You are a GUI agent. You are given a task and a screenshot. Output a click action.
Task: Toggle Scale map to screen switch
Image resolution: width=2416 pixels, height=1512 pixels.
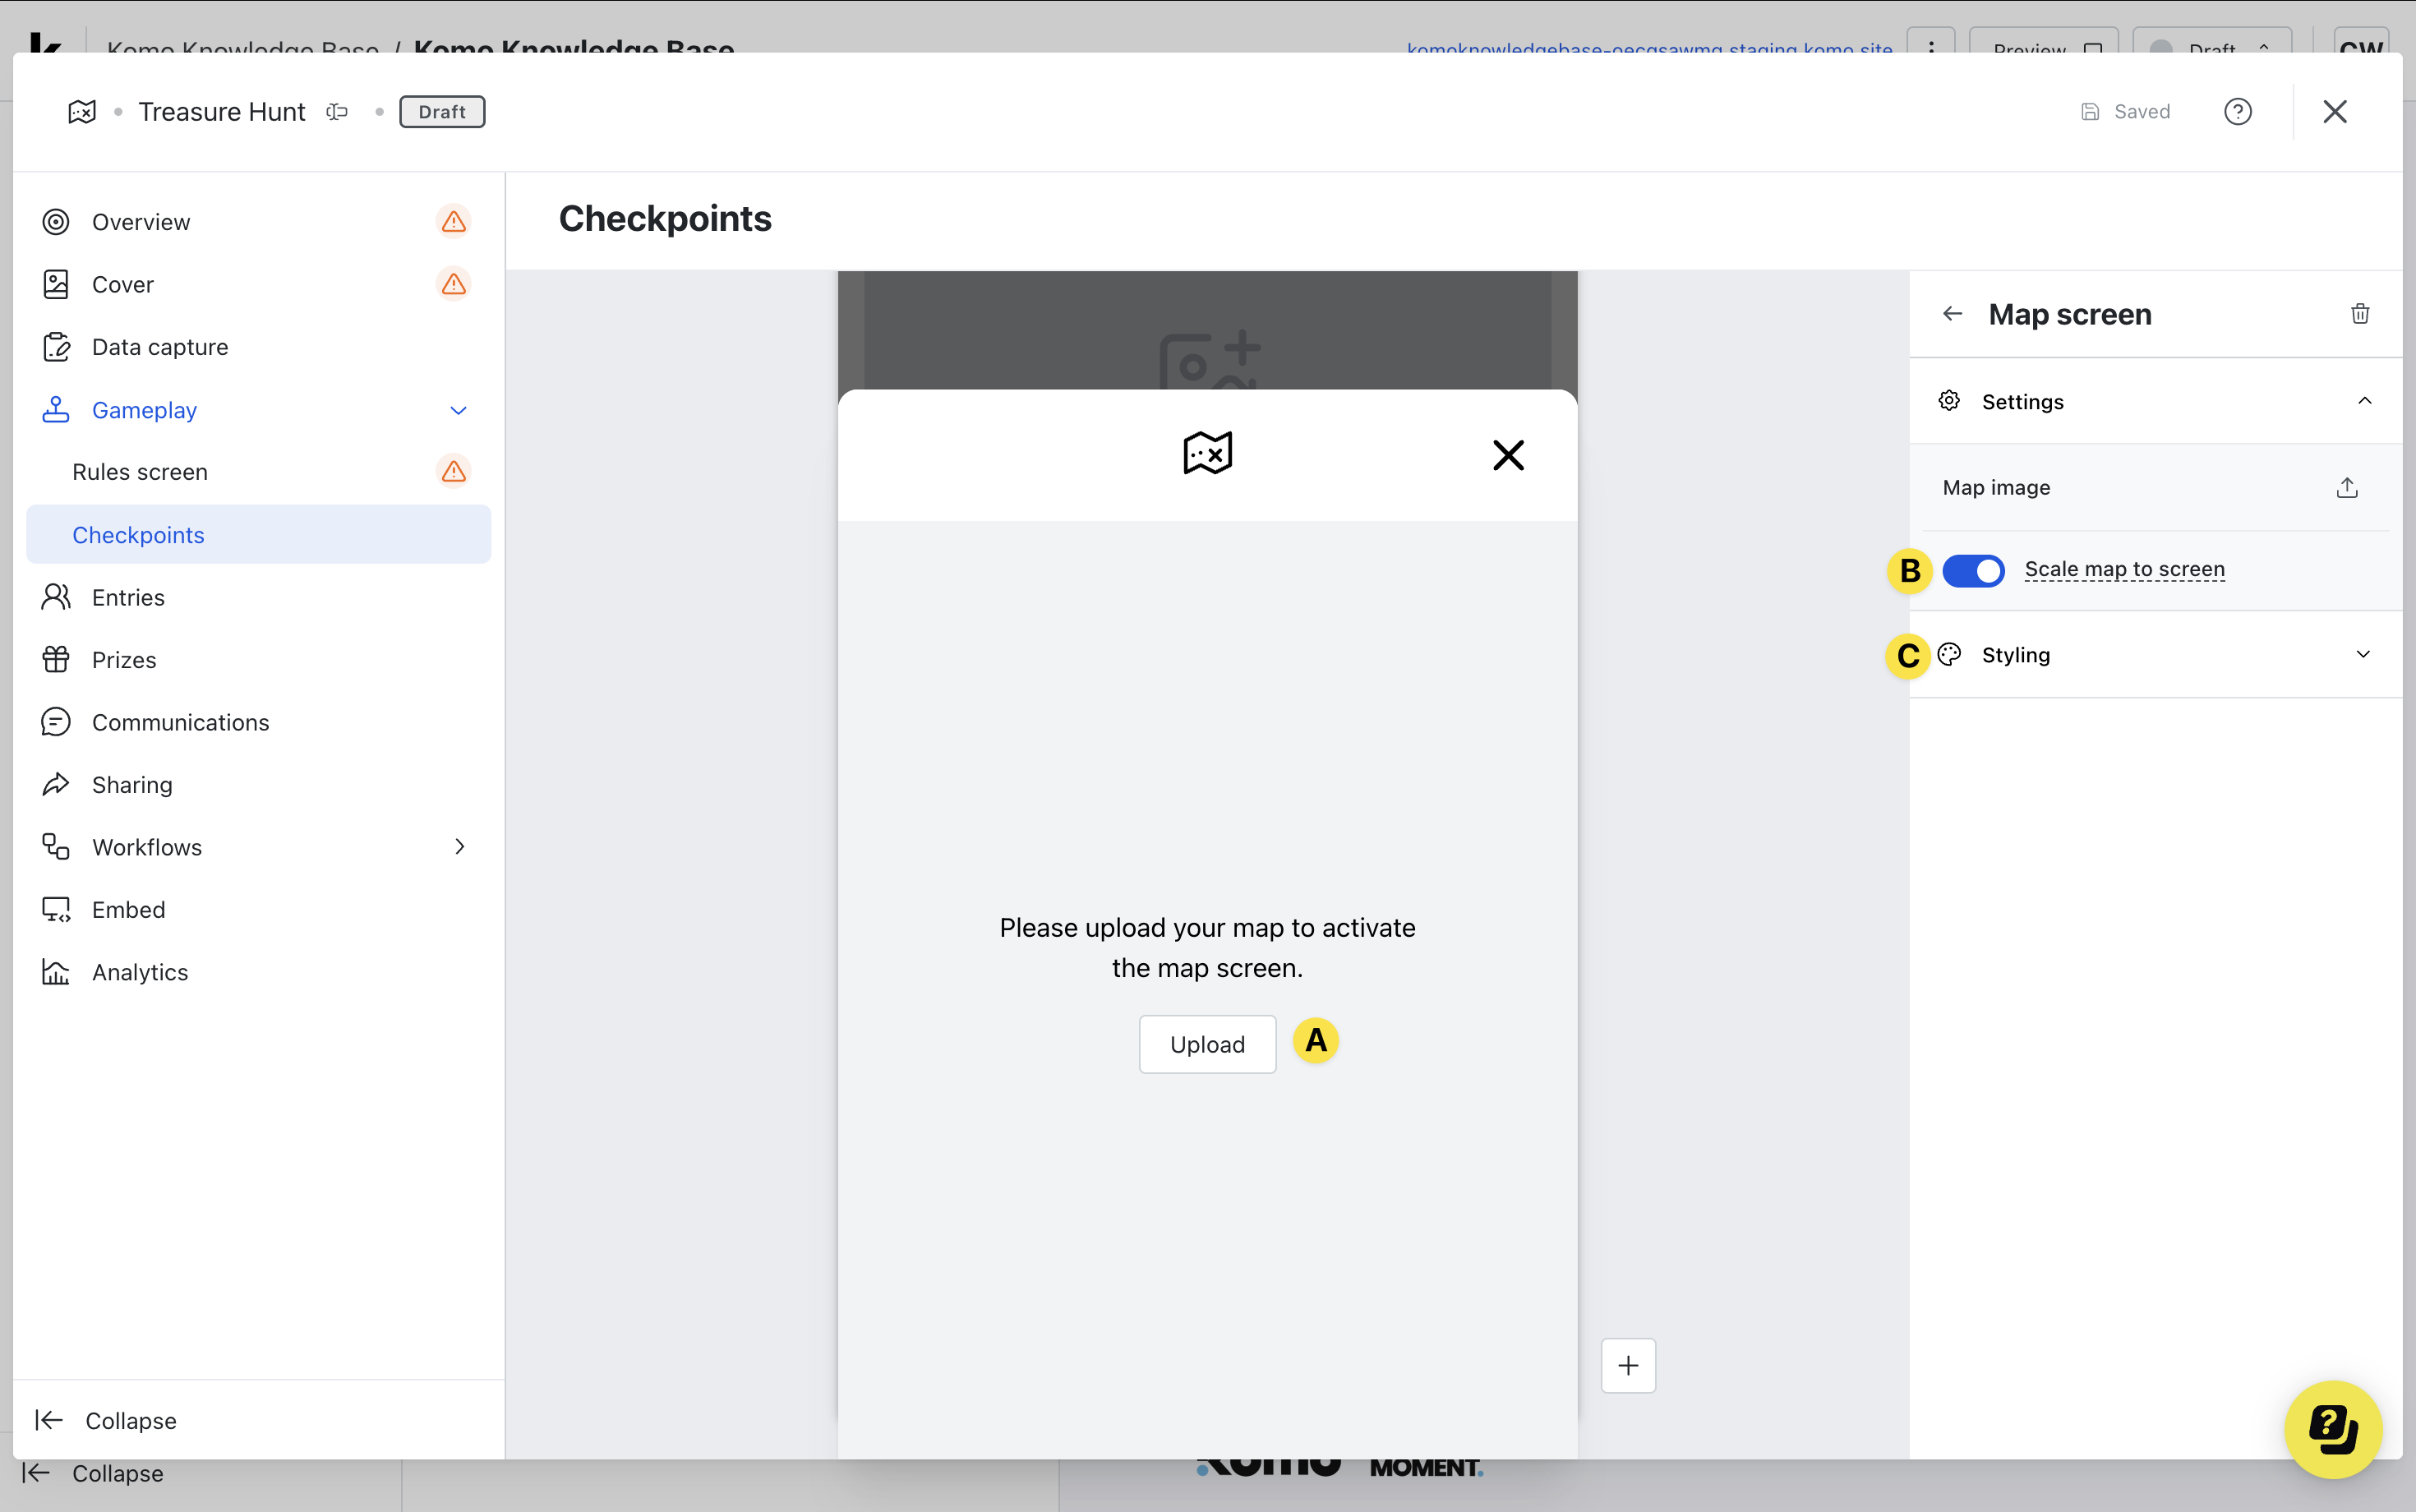1972,571
